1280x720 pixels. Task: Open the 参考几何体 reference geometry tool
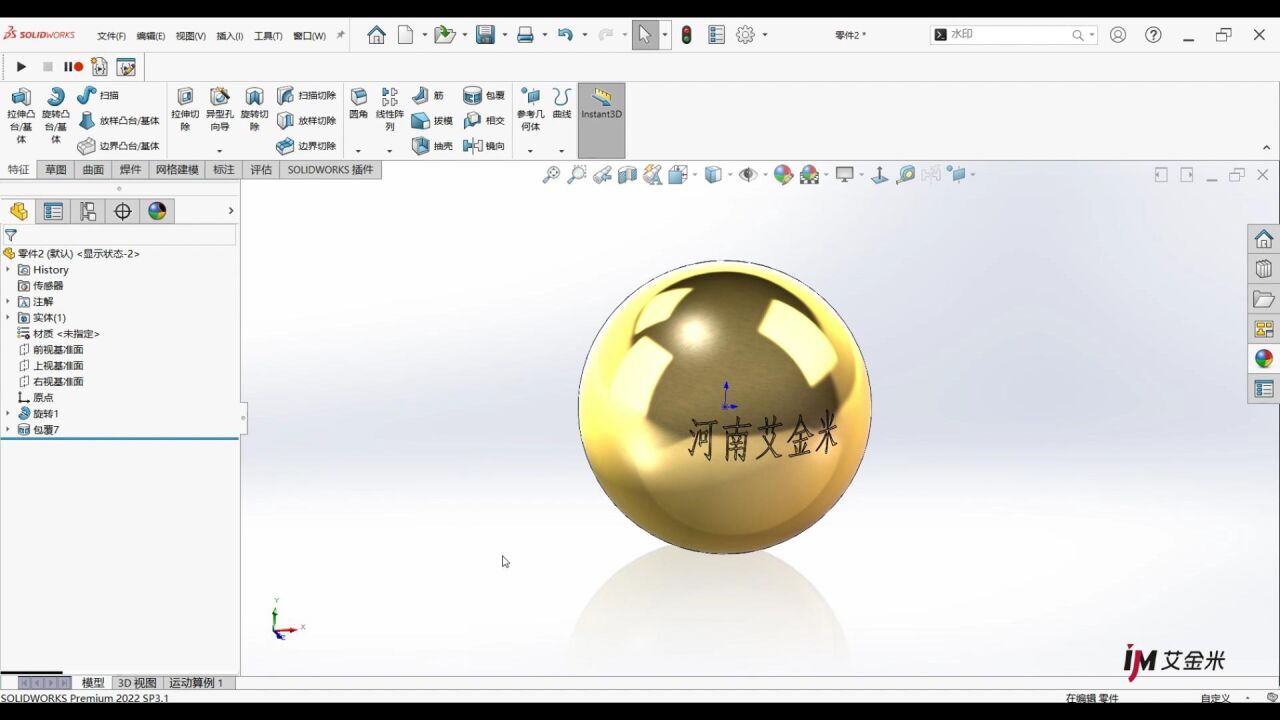pos(530,109)
